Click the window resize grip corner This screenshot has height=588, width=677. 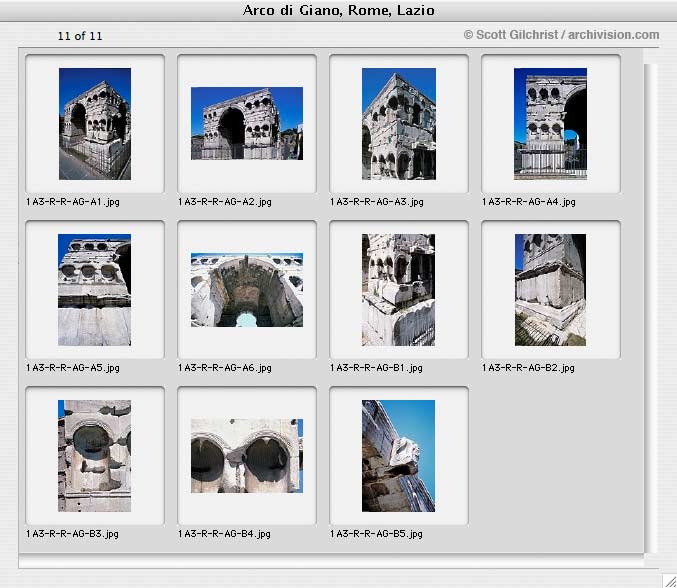click(x=670, y=581)
